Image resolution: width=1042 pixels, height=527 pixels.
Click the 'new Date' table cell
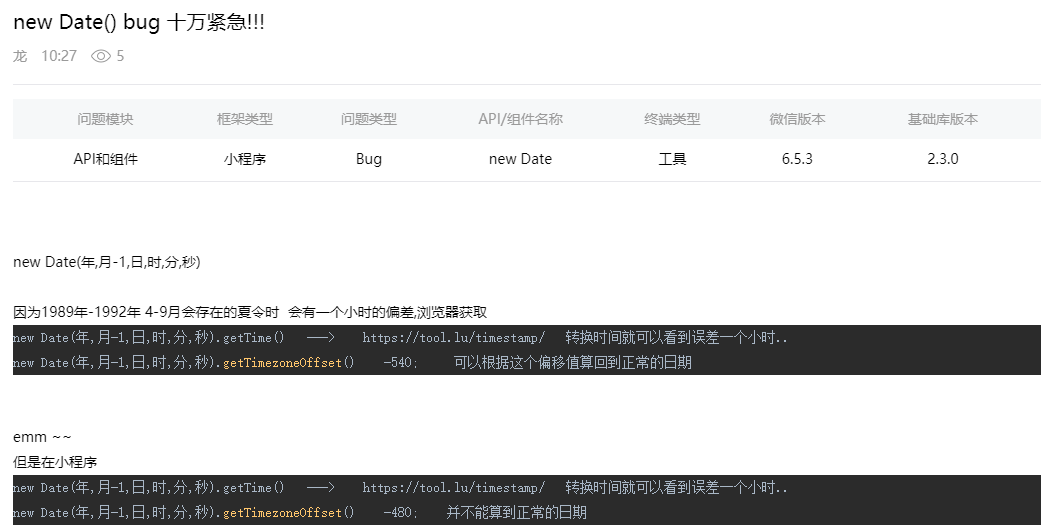[520, 159]
